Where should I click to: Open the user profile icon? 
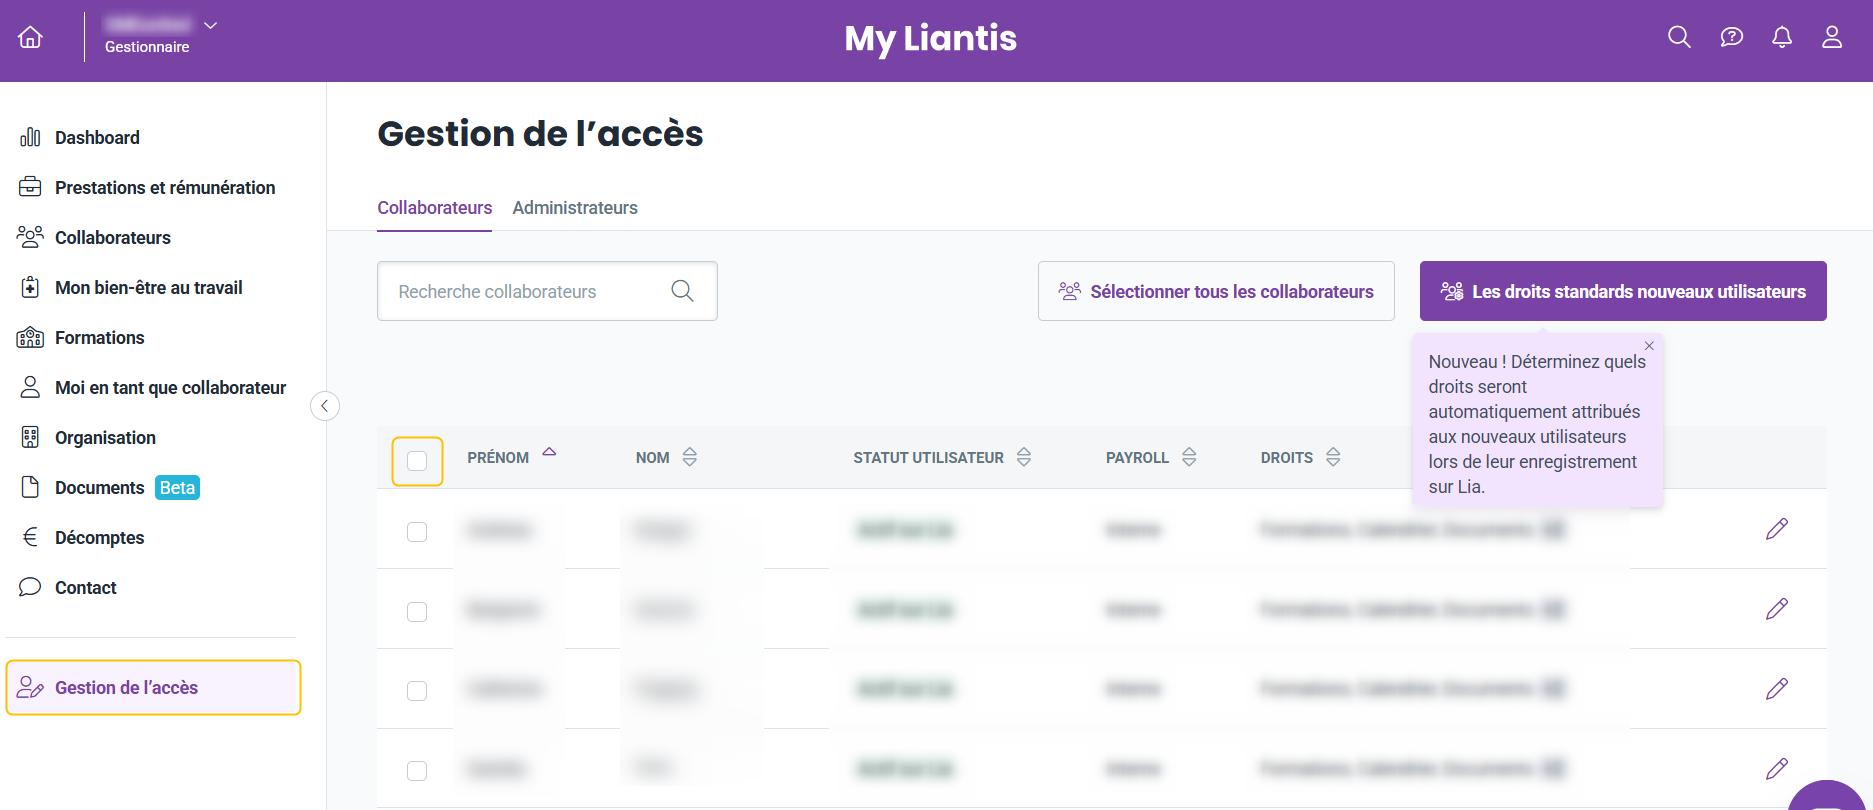click(1832, 37)
